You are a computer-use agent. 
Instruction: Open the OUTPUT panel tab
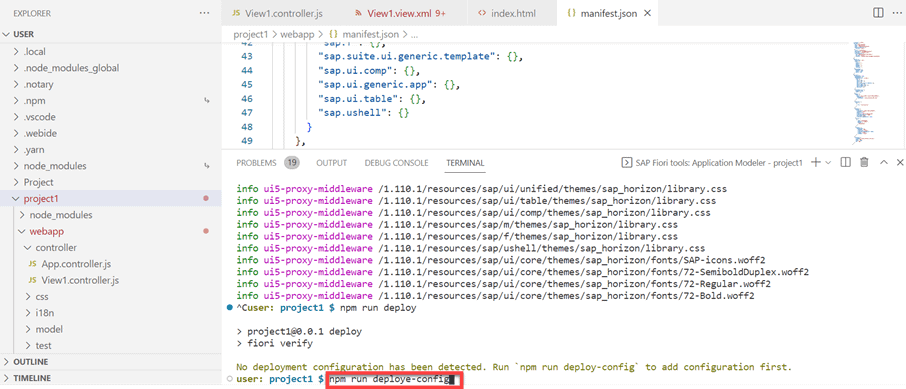(x=332, y=163)
